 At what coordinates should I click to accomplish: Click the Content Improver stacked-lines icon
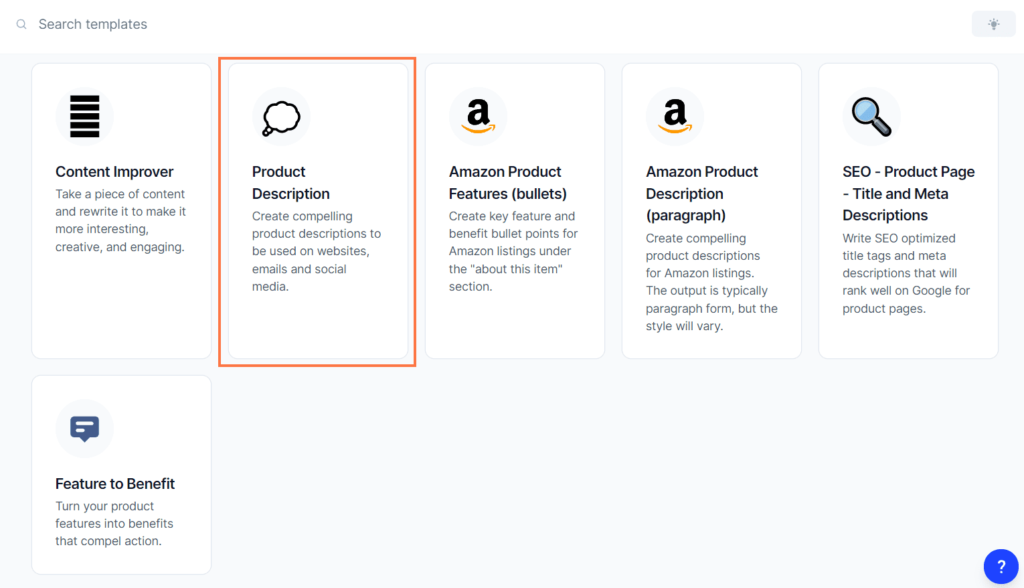click(x=84, y=116)
